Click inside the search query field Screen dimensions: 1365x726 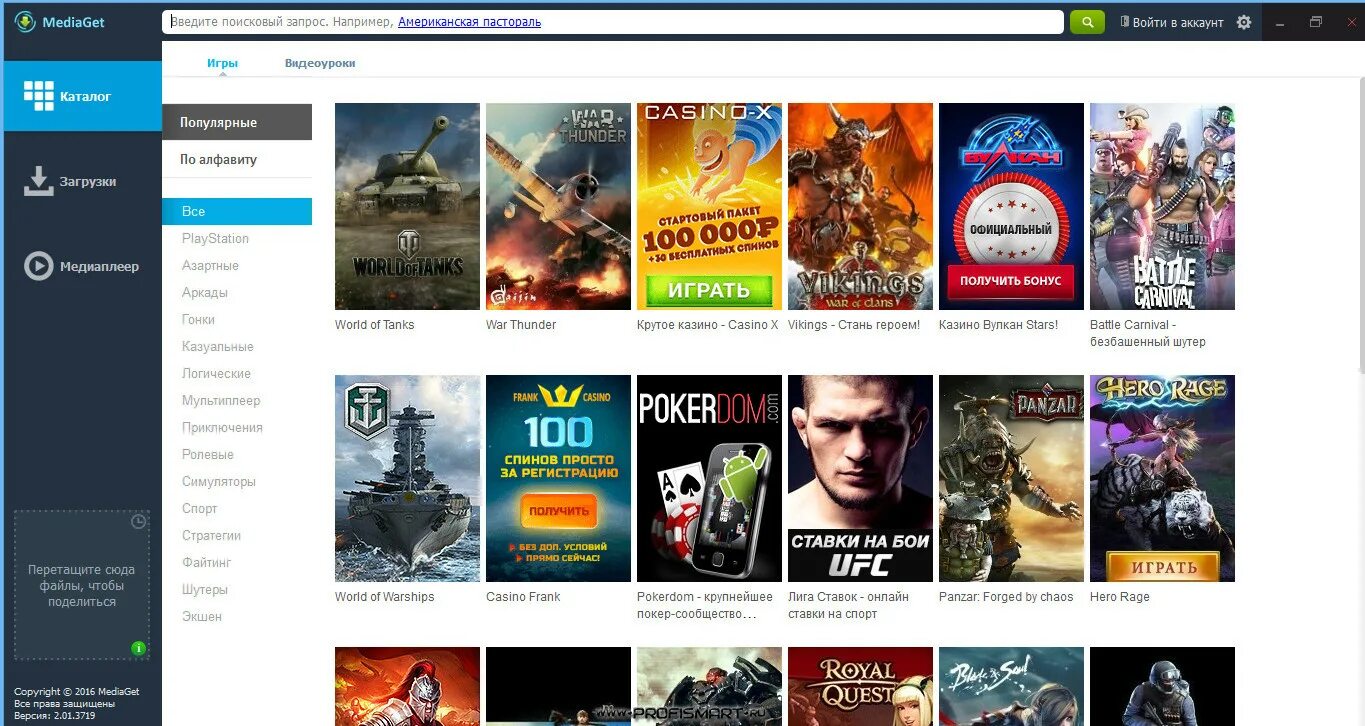click(x=613, y=22)
